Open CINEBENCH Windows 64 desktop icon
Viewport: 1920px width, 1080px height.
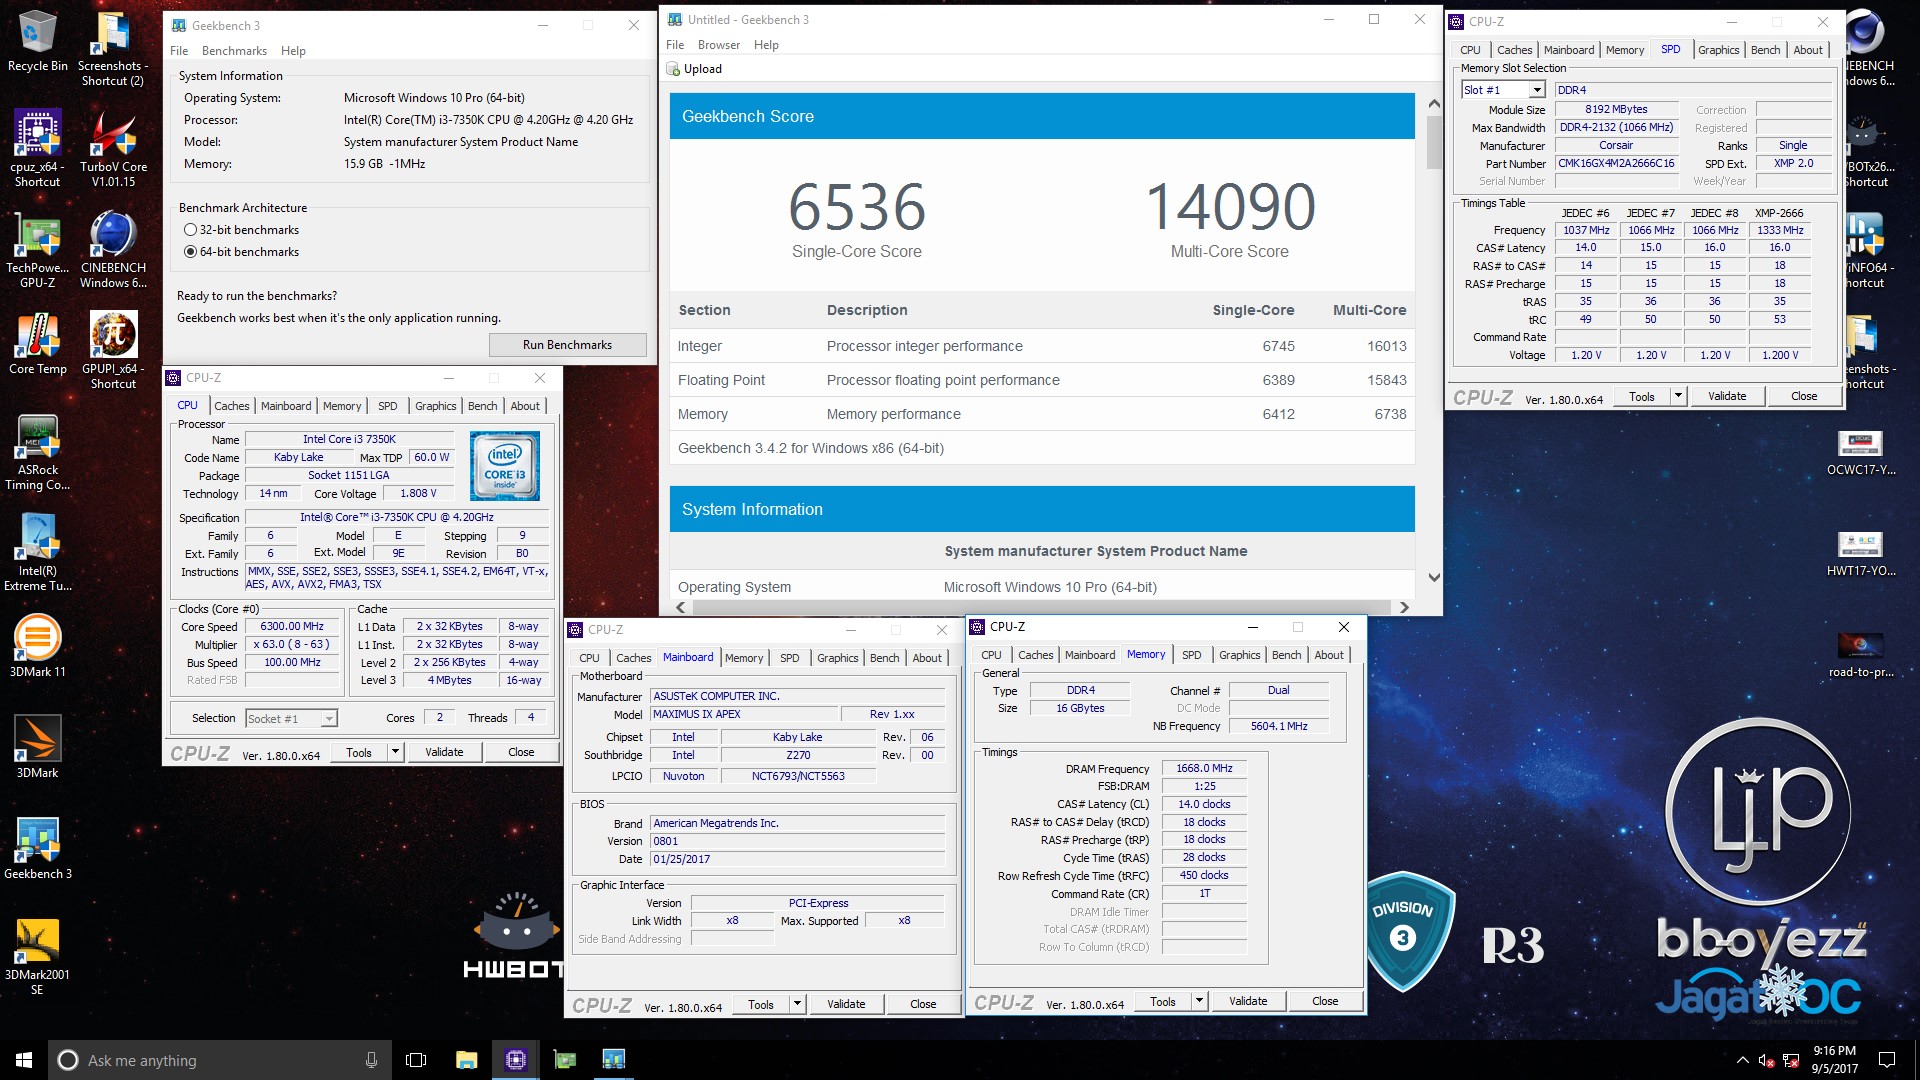(113, 250)
